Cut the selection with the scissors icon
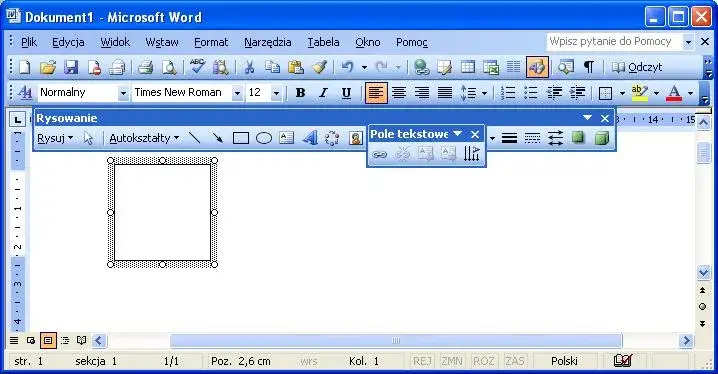This screenshot has height=374, width=718. [249, 67]
